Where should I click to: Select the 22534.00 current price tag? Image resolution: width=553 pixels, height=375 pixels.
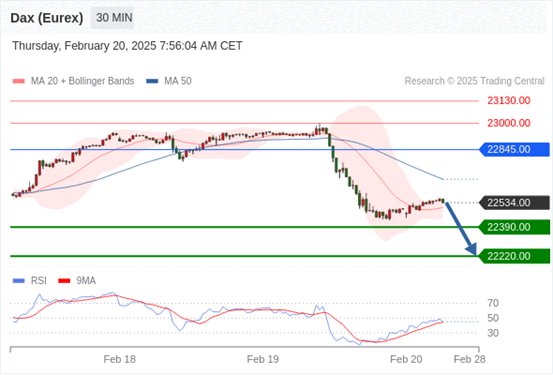(514, 203)
